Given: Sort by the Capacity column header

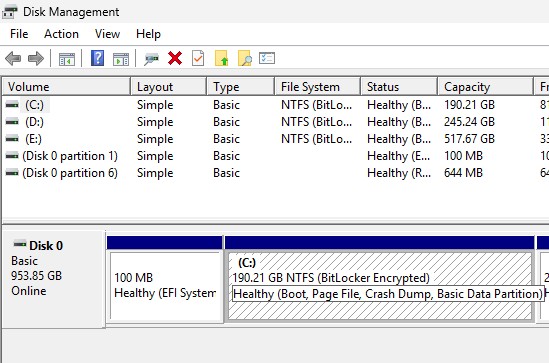Looking at the screenshot, I should point(485,86).
